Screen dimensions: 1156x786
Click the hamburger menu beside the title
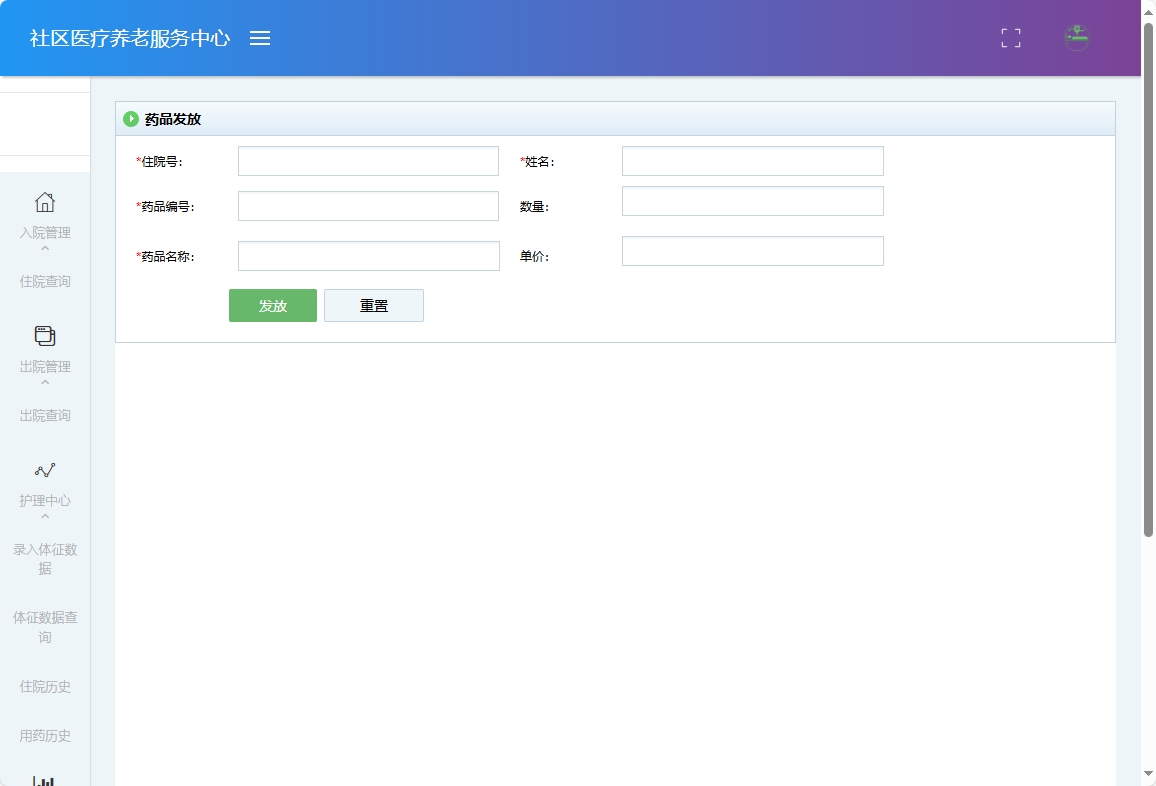[260, 38]
